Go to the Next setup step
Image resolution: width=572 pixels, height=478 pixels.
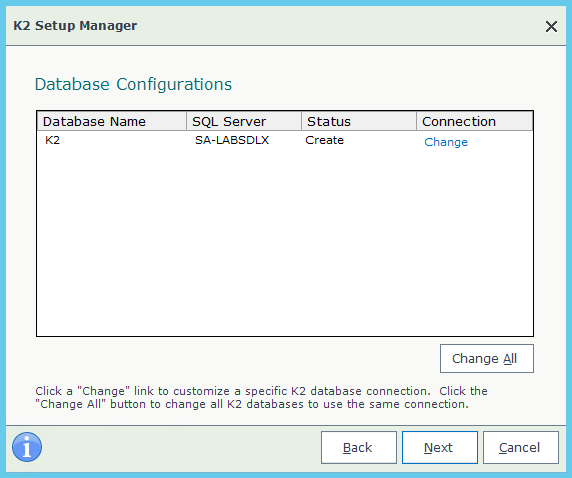pos(440,447)
